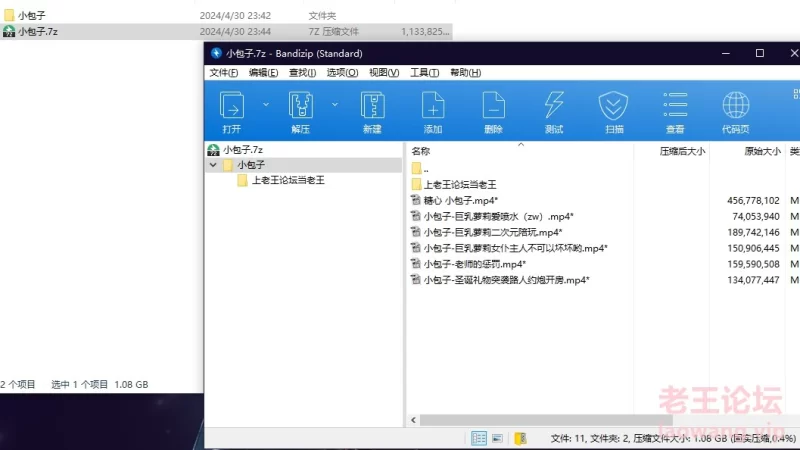Image resolution: width=800 pixels, height=450 pixels.
Task: Switch to details list view in status bar
Action: pos(479,438)
